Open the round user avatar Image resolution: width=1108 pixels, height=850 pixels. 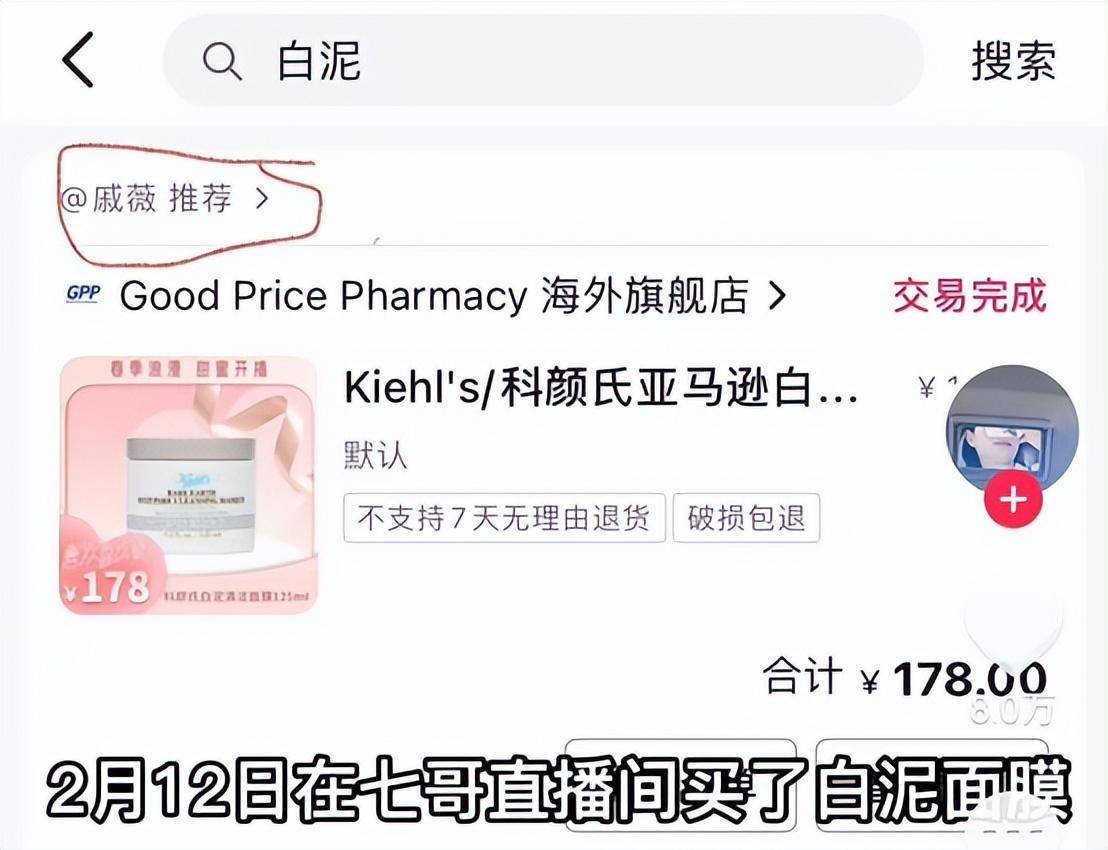1012,432
